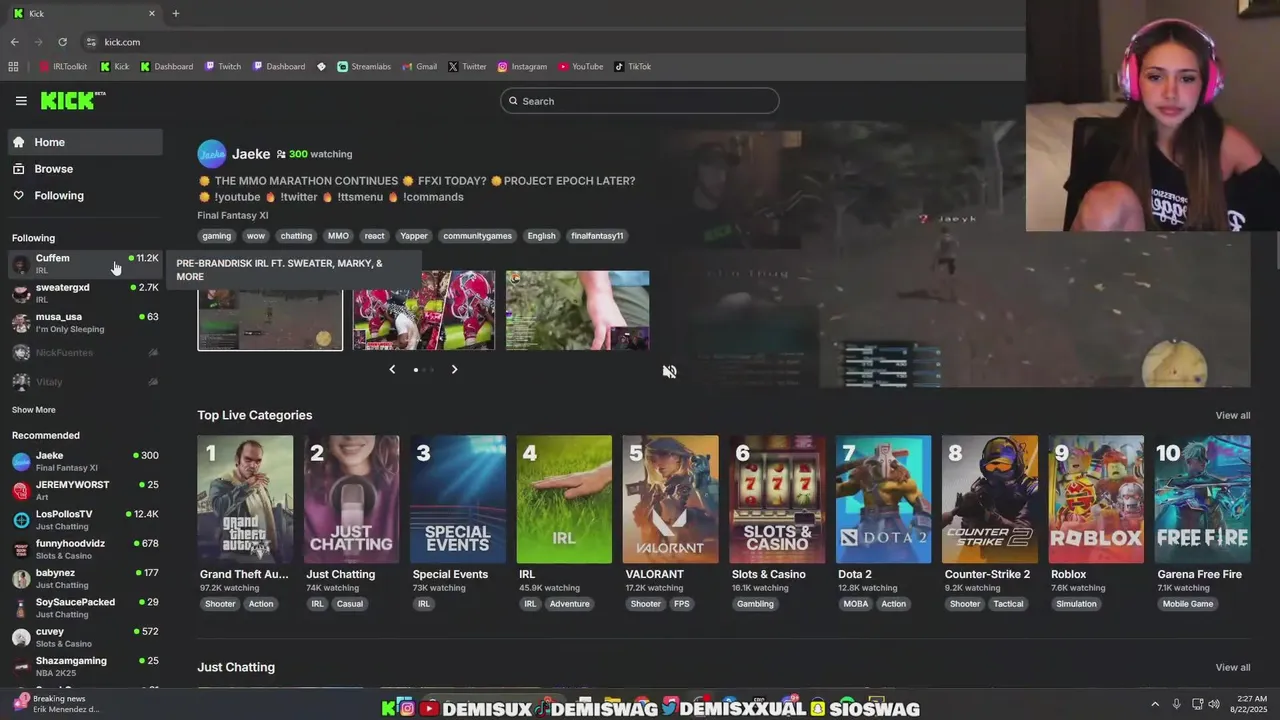Image resolution: width=1280 pixels, height=720 pixels.
Task: Click Jaeke's avatar in the featured stream
Action: [212, 154]
